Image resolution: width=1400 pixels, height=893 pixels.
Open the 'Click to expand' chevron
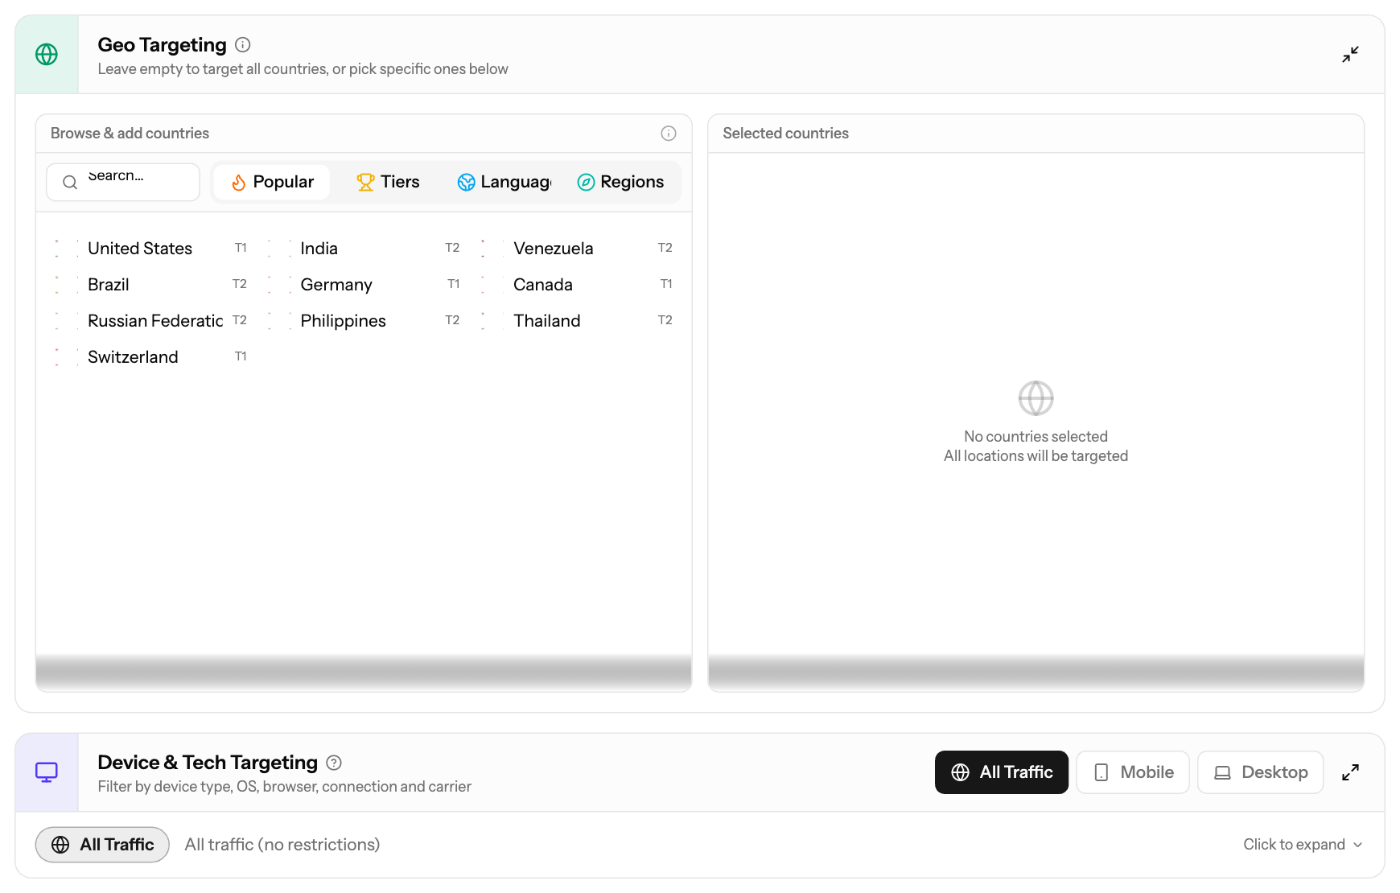tap(1358, 845)
